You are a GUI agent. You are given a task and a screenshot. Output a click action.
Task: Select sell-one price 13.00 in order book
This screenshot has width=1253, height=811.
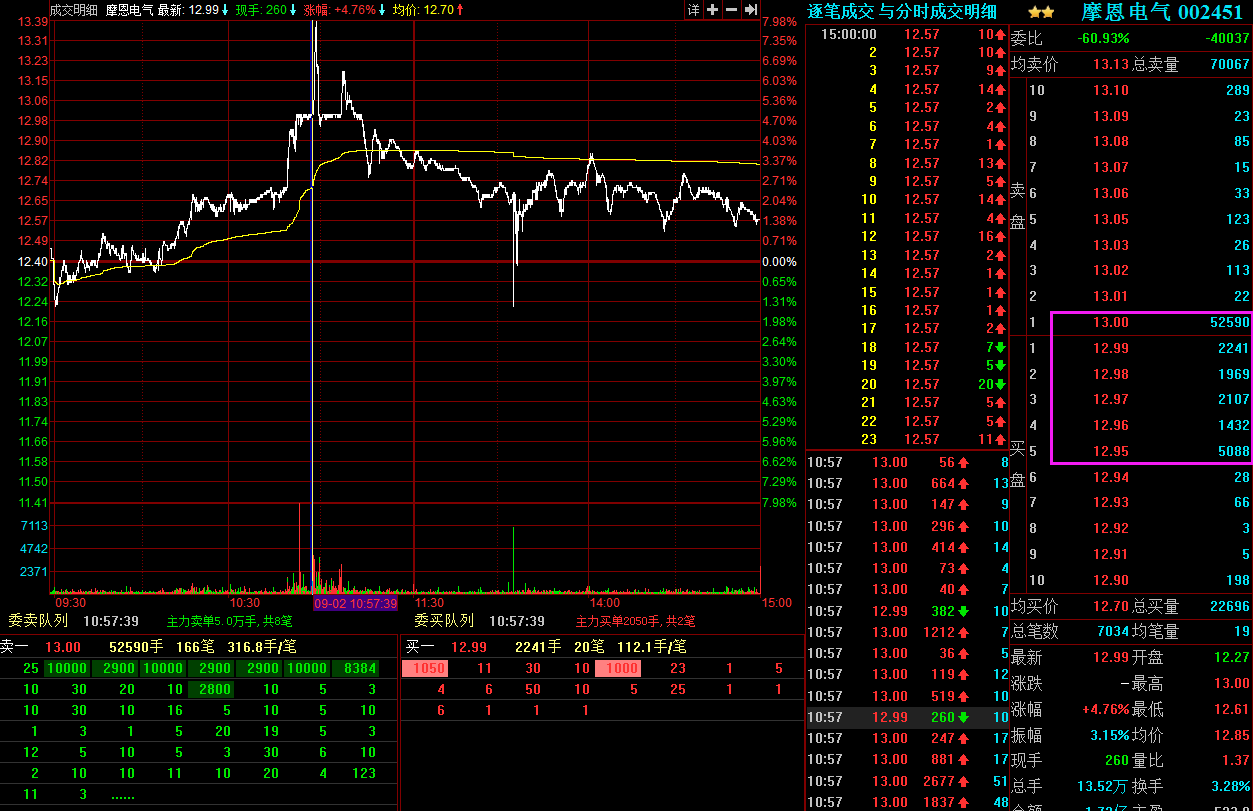pyautogui.click(x=1110, y=322)
